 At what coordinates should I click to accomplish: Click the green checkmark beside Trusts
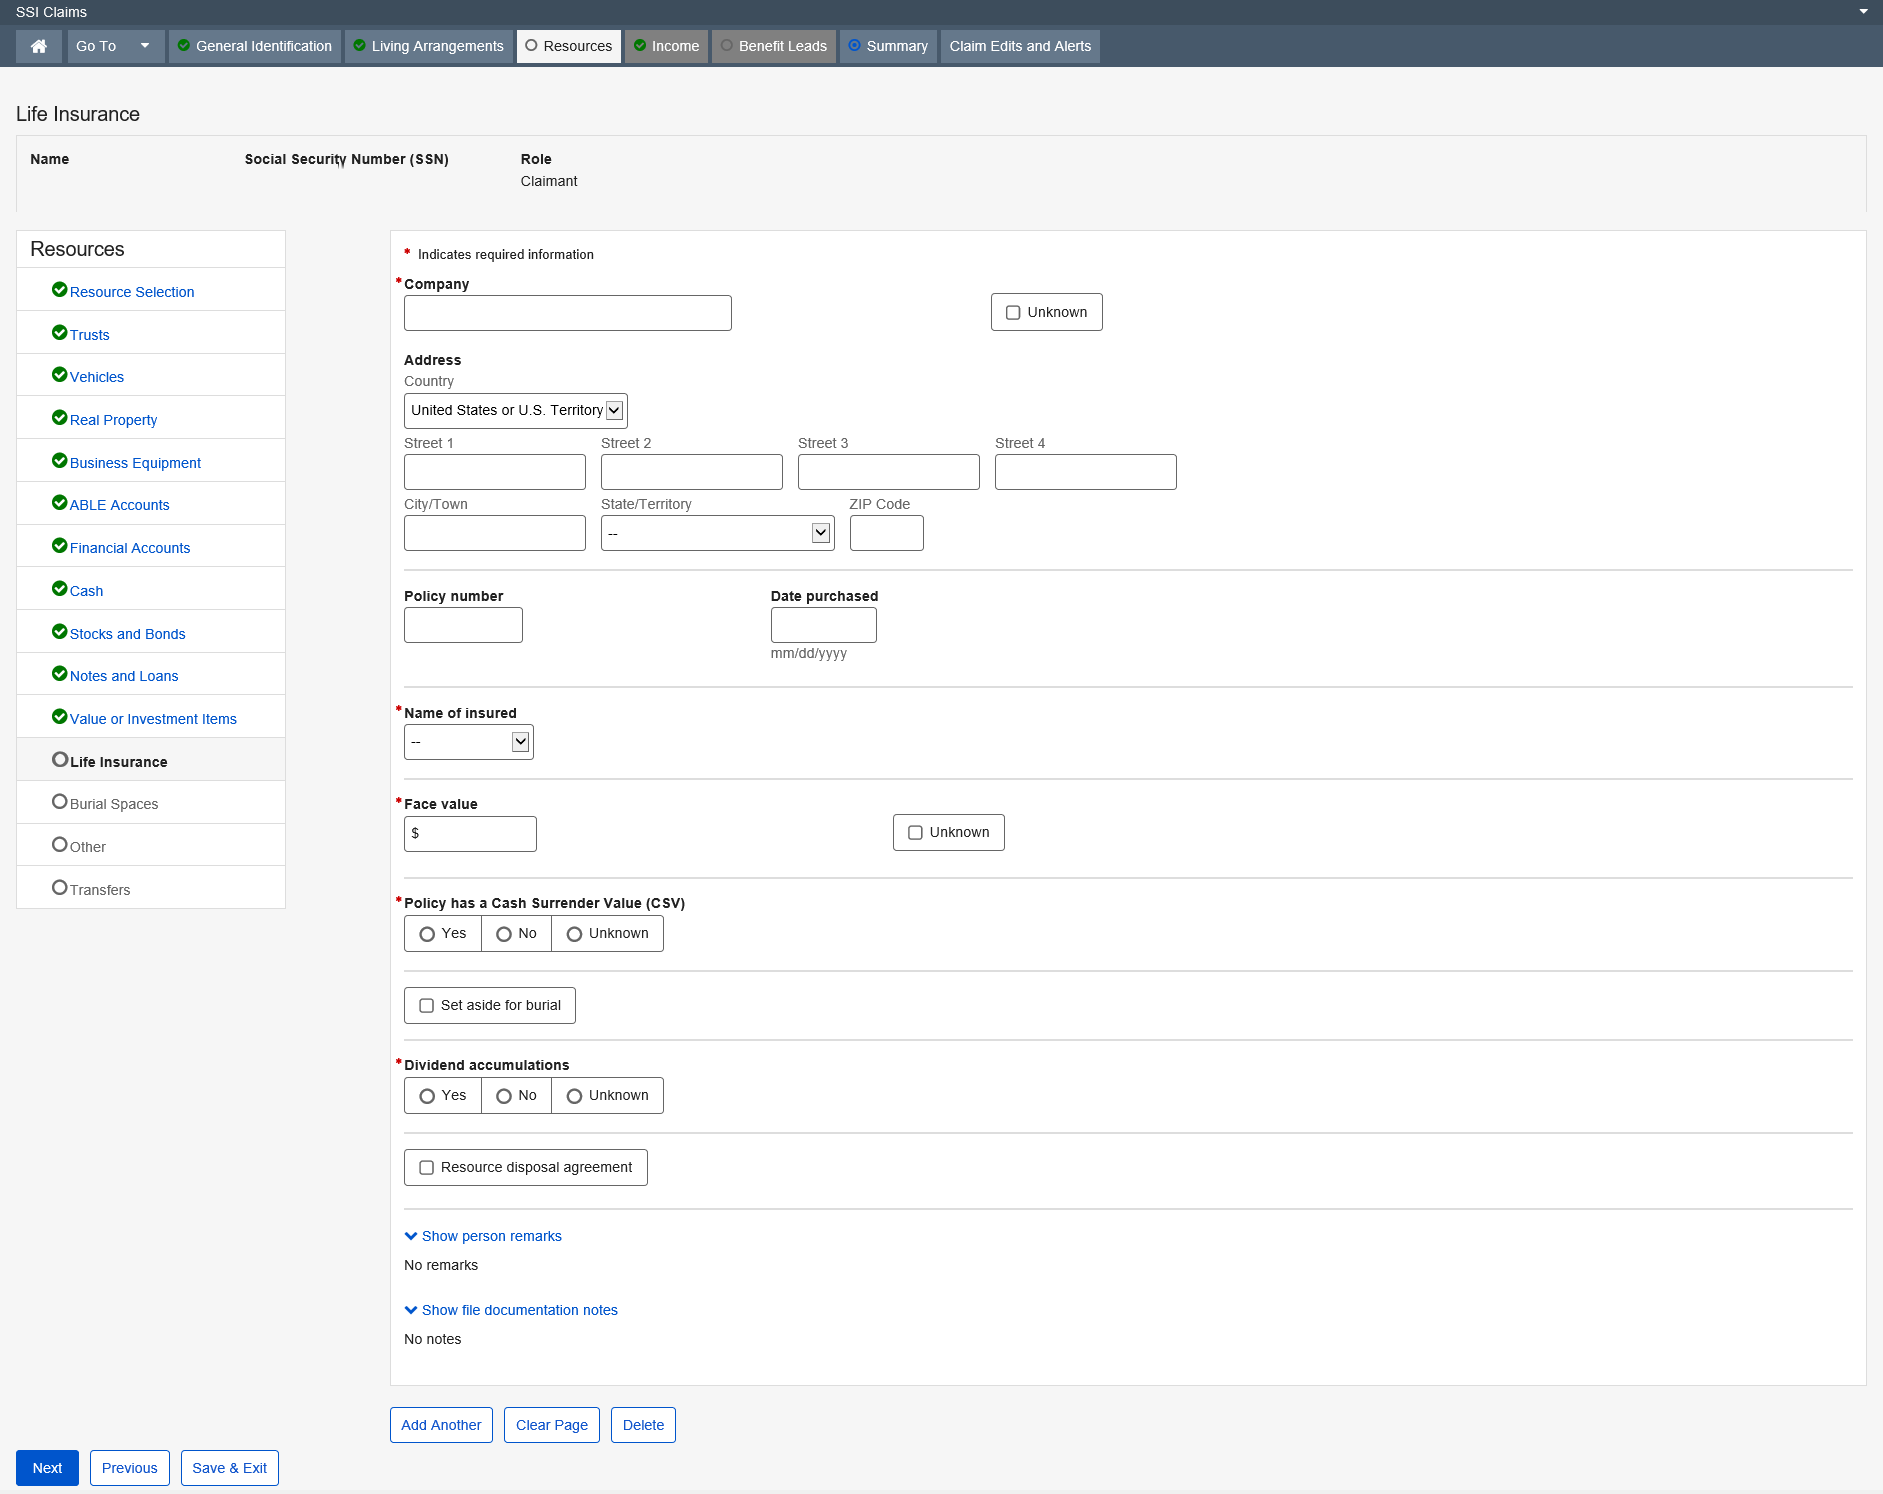[x=59, y=333]
